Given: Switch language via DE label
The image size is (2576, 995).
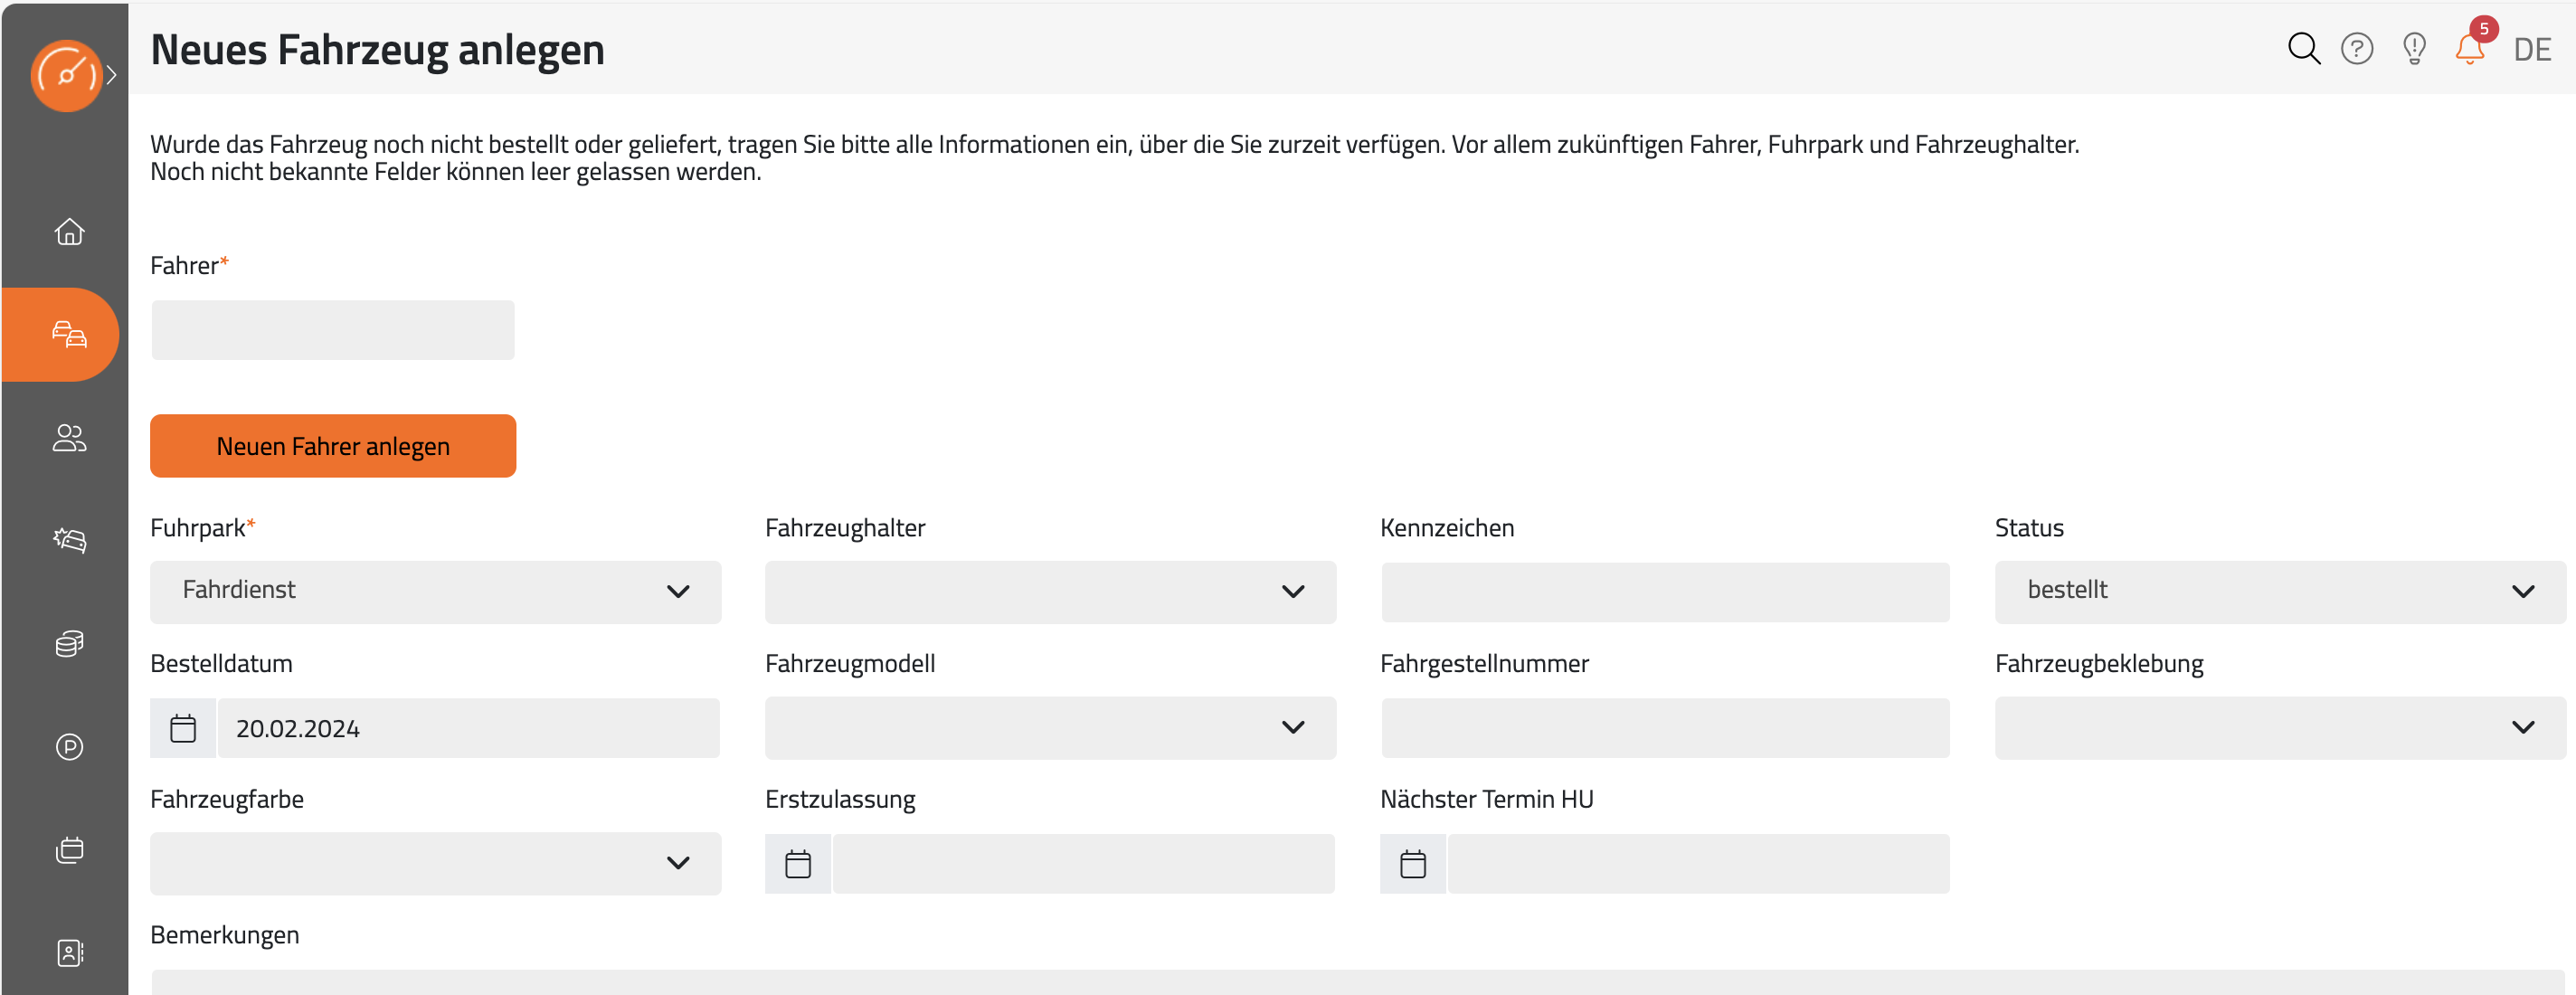Looking at the screenshot, I should (x=2532, y=49).
